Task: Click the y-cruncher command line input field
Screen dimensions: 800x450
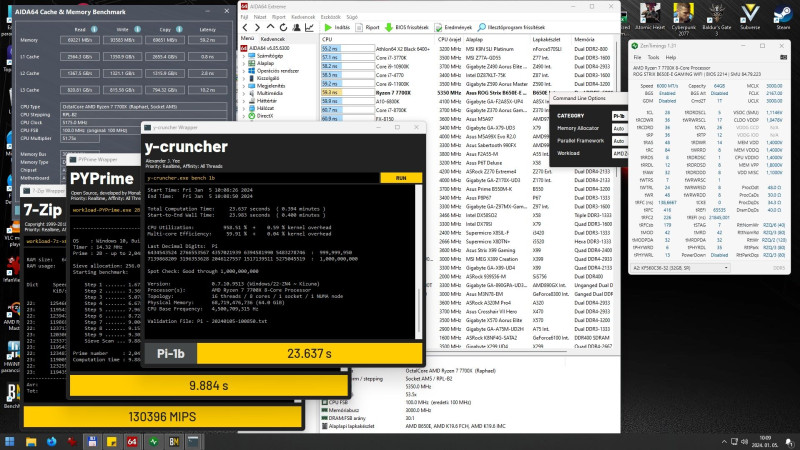Action: (x=262, y=178)
